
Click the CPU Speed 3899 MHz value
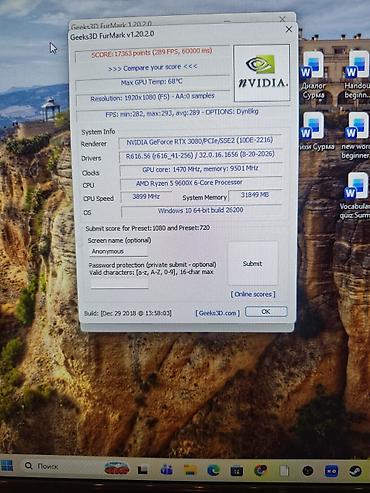click(146, 197)
